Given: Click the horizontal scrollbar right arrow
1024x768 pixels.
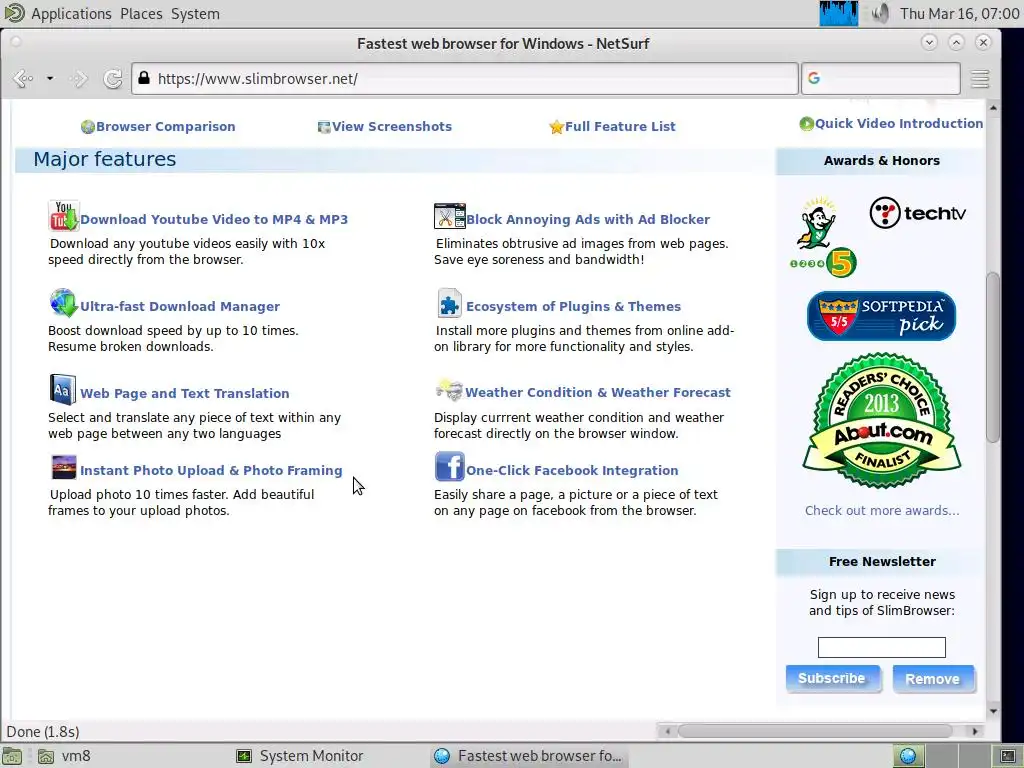Looking at the screenshot, I should [974, 731].
